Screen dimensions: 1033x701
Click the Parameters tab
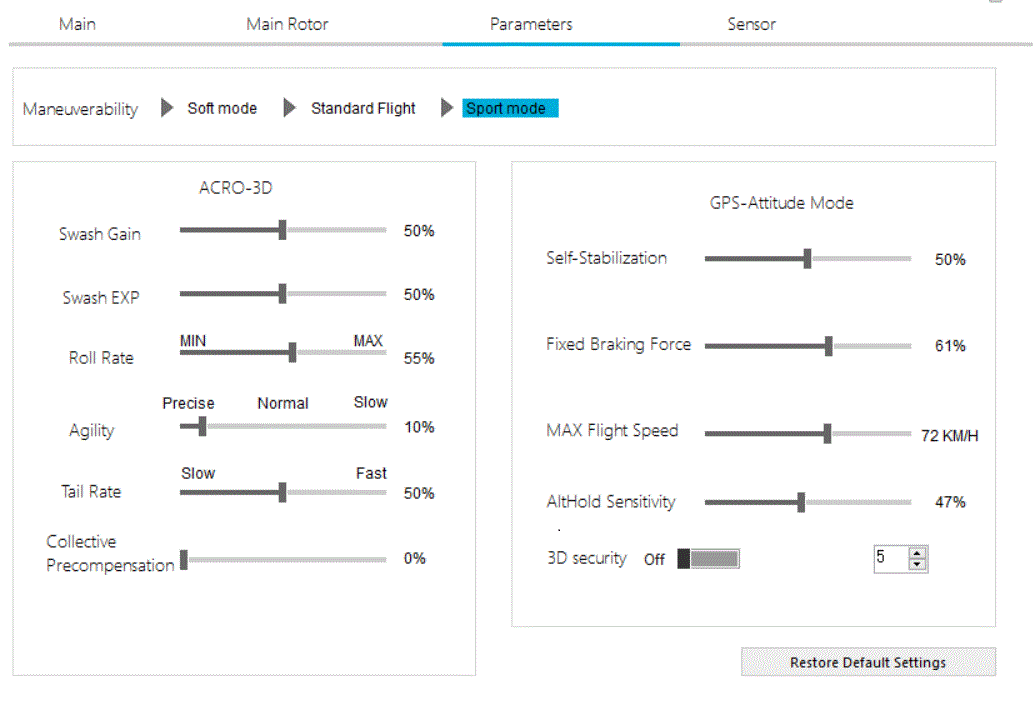[x=531, y=24]
